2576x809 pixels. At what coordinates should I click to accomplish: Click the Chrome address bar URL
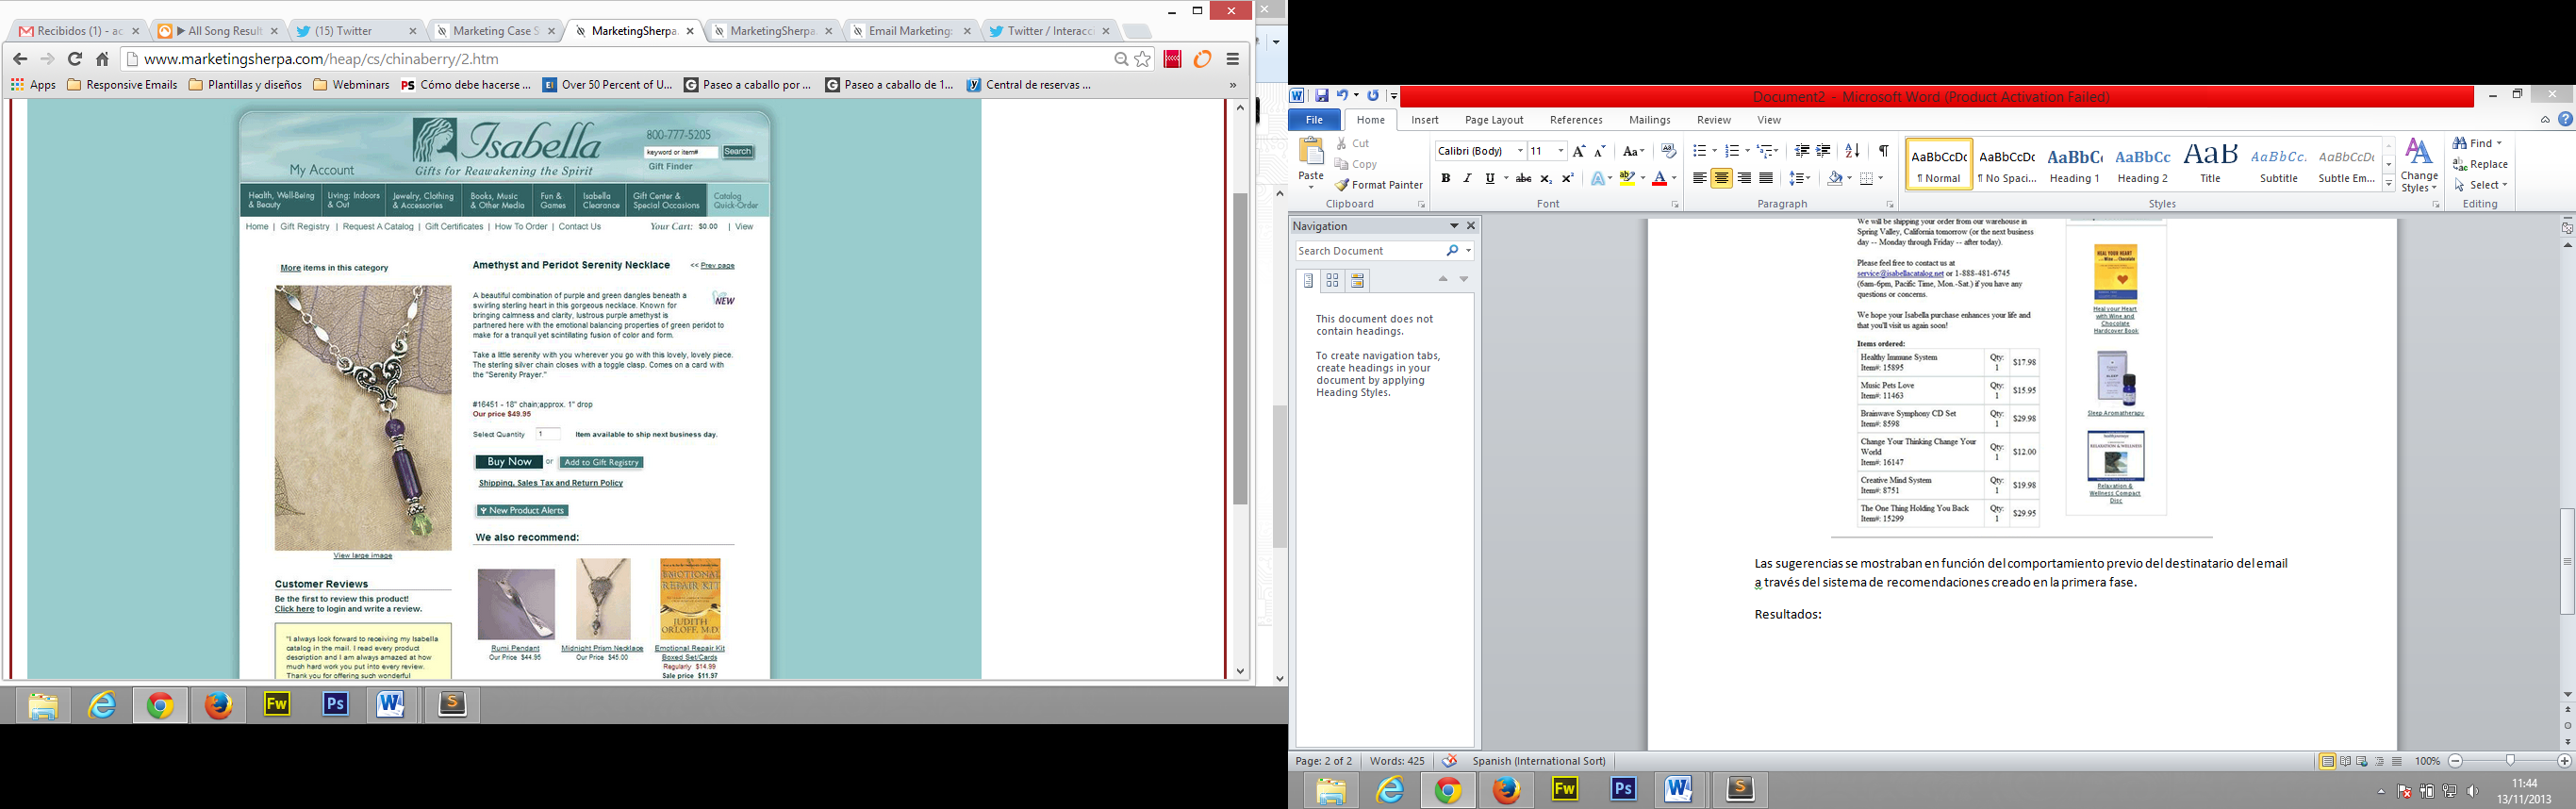pyautogui.click(x=321, y=59)
